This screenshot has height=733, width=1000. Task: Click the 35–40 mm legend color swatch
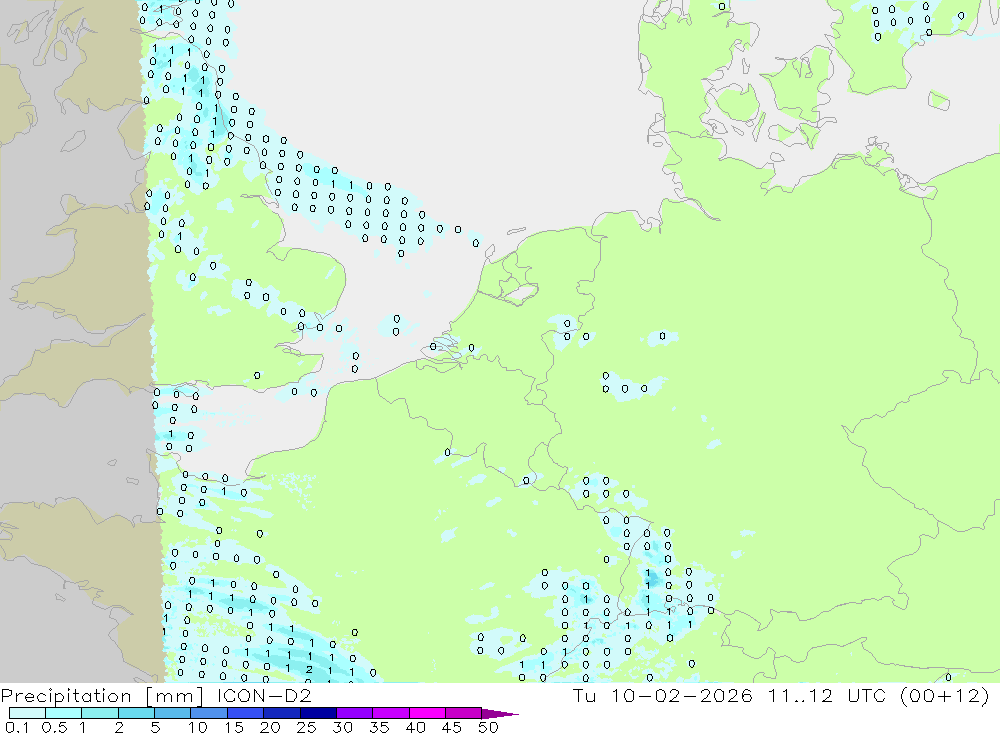point(391,713)
